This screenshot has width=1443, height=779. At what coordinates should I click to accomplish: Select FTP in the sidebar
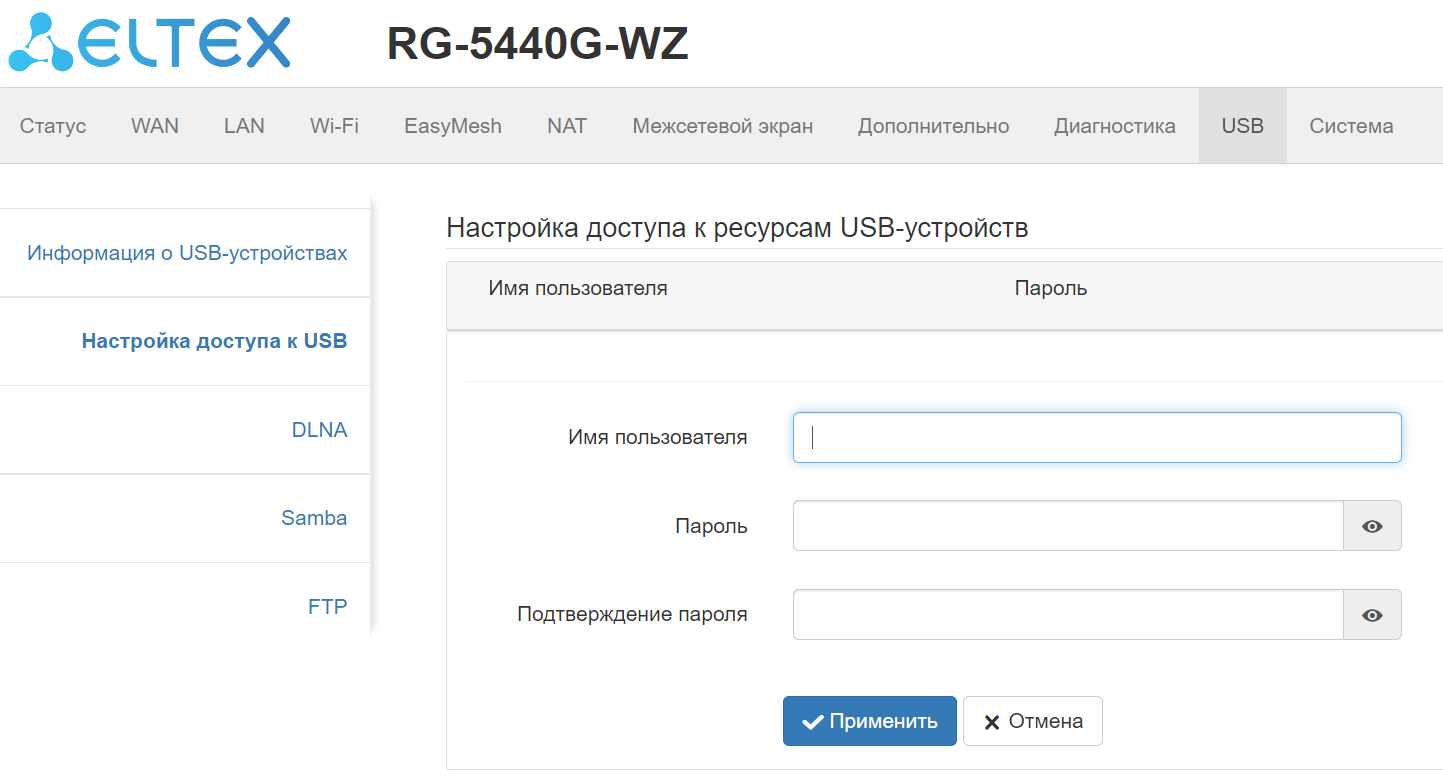pyautogui.click(x=327, y=606)
